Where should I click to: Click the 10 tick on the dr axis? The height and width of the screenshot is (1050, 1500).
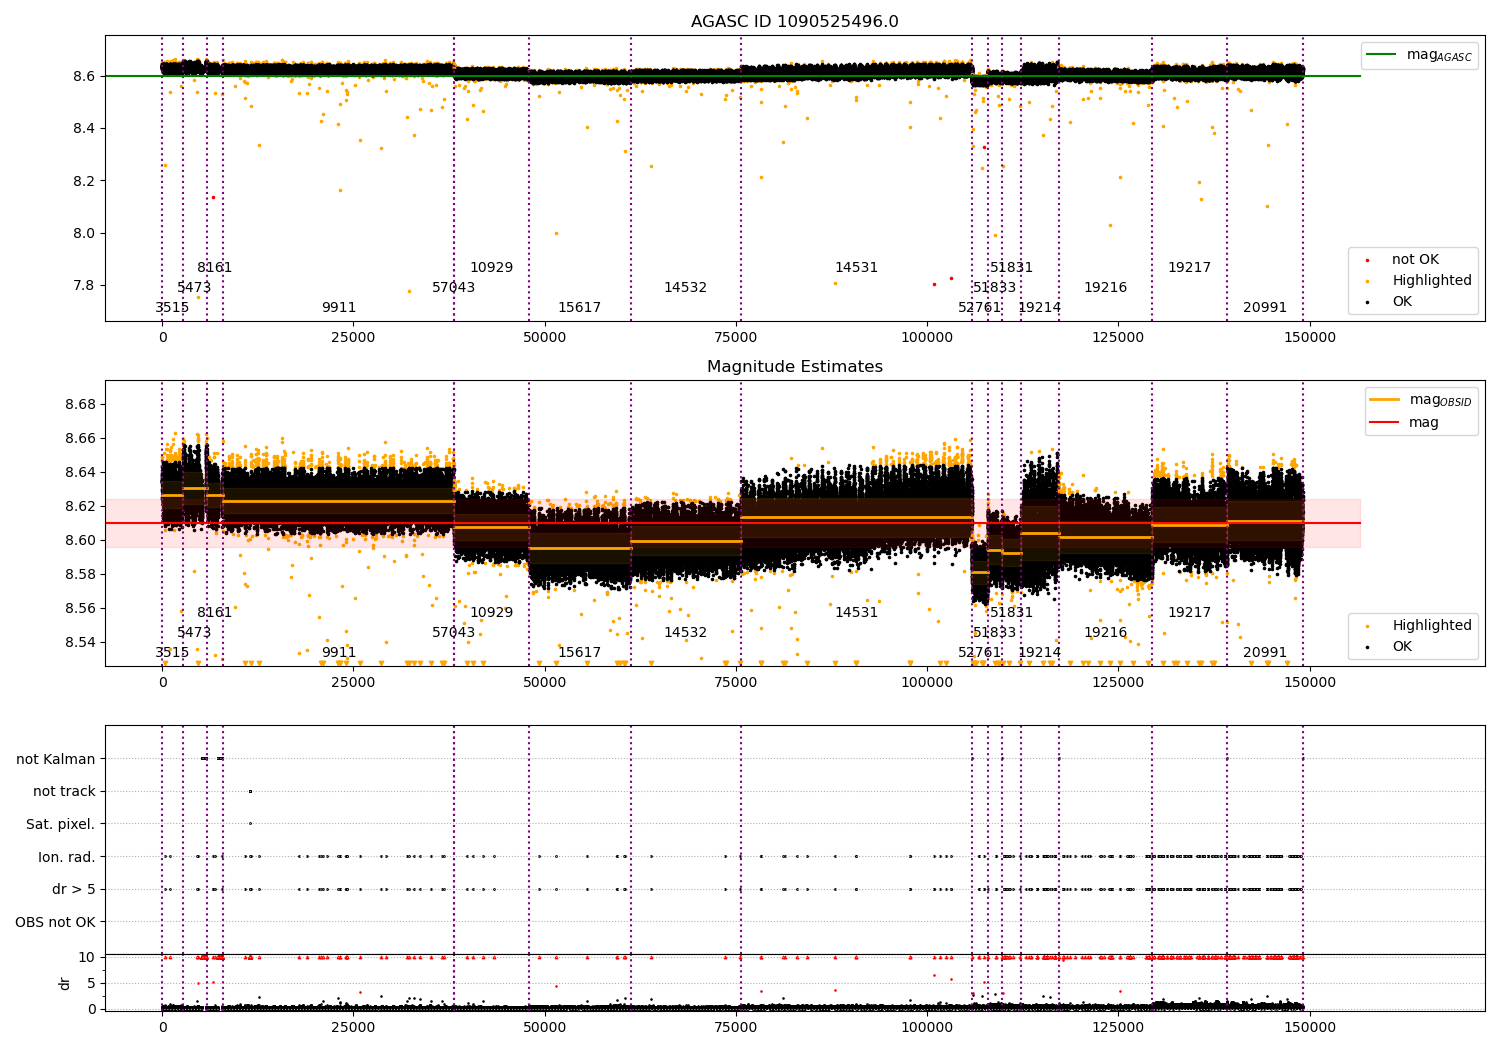pyautogui.click(x=87, y=958)
